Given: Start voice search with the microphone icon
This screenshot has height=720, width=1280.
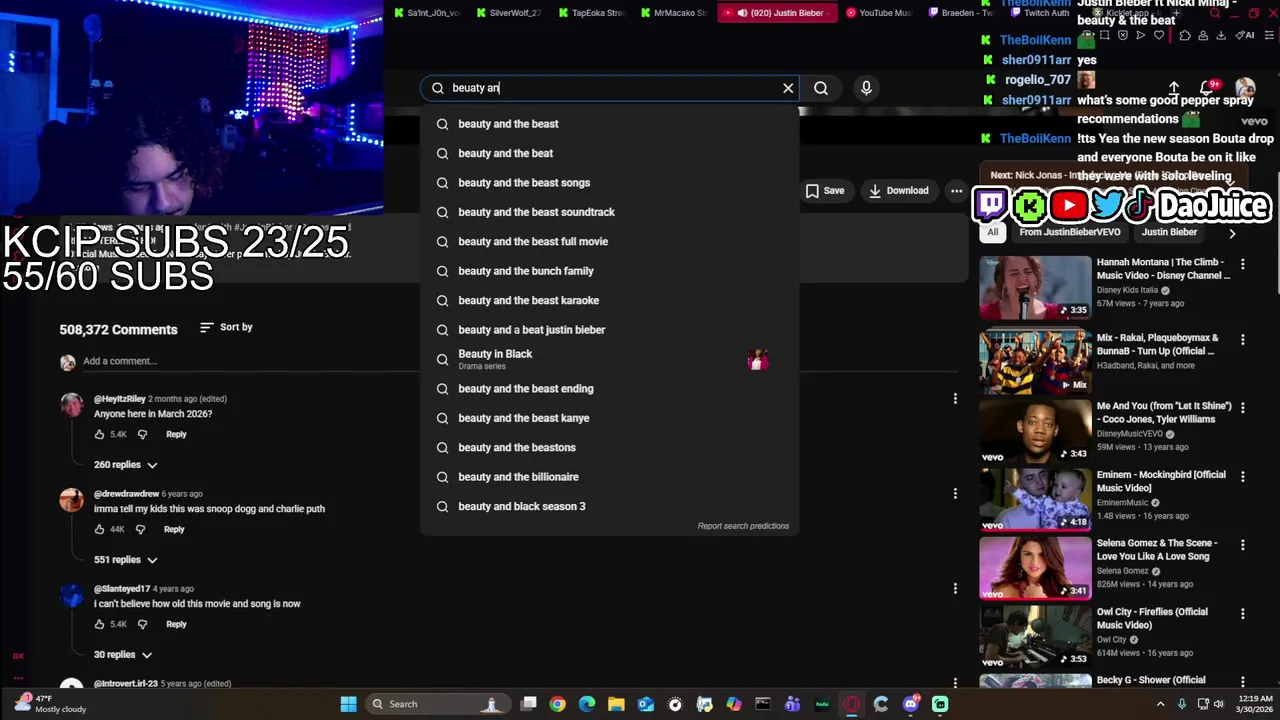Looking at the screenshot, I should click(x=866, y=88).
